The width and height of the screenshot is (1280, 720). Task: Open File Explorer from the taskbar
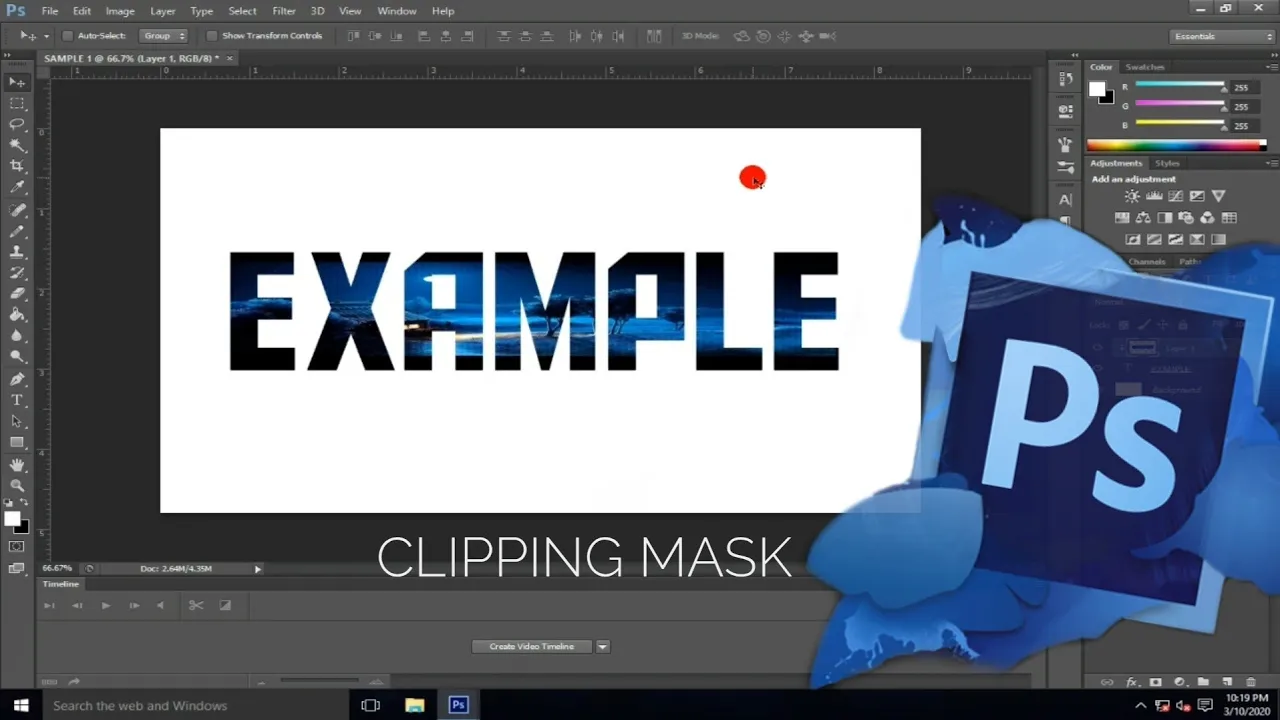pos(415,705)
